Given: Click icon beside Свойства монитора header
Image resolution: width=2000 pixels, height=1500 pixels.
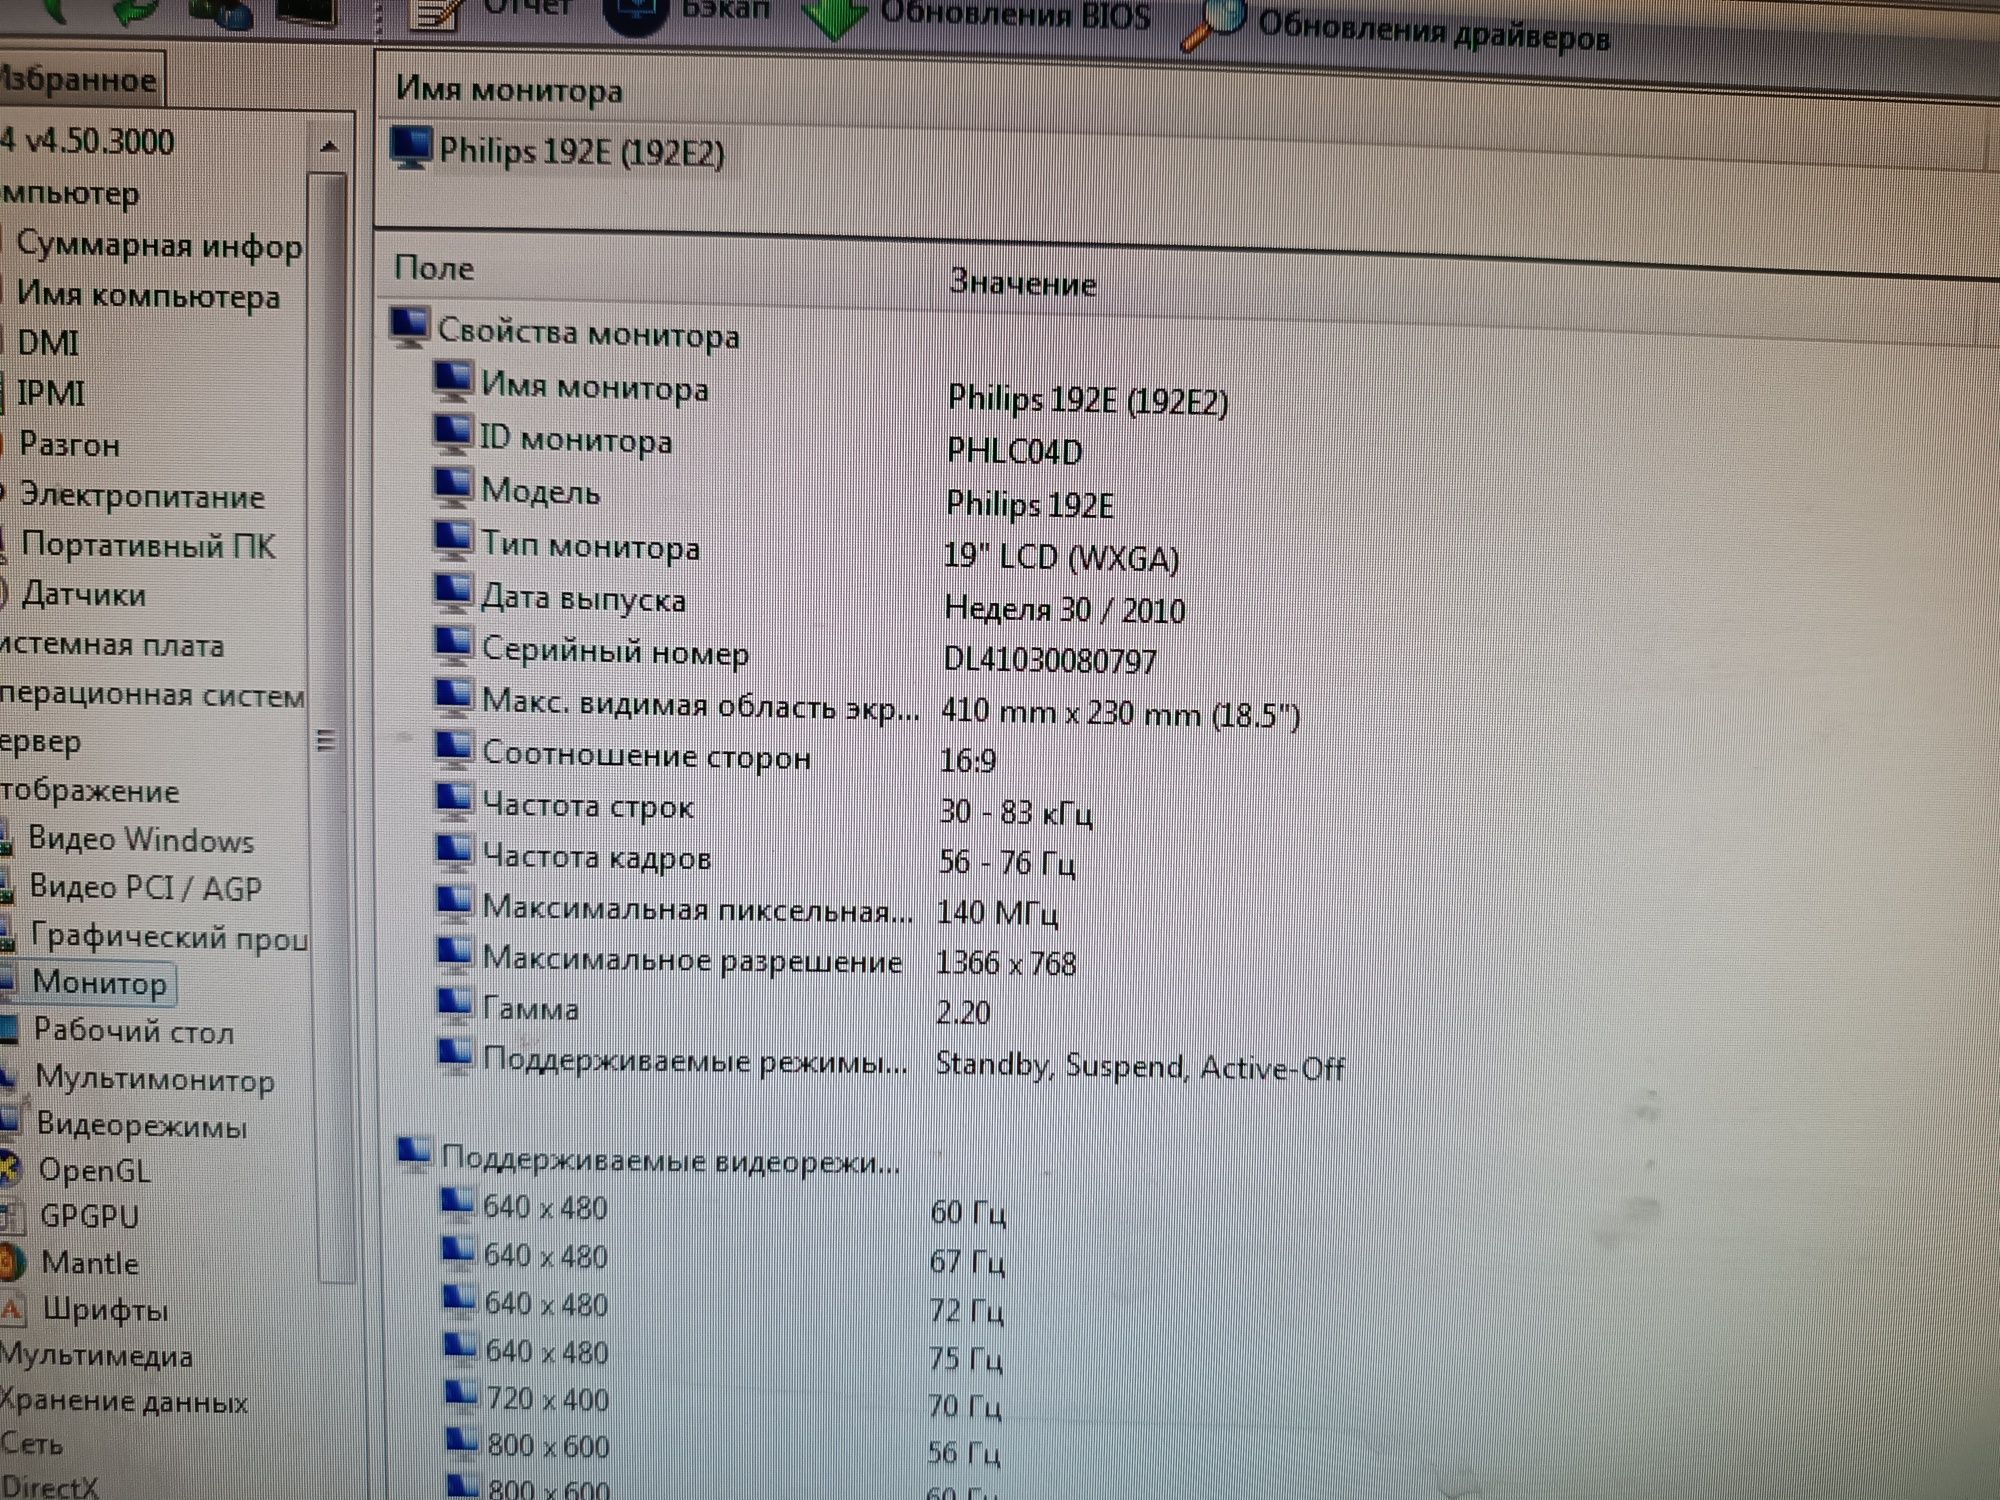Looking at the screenshot, I should (x=409, y=327).
